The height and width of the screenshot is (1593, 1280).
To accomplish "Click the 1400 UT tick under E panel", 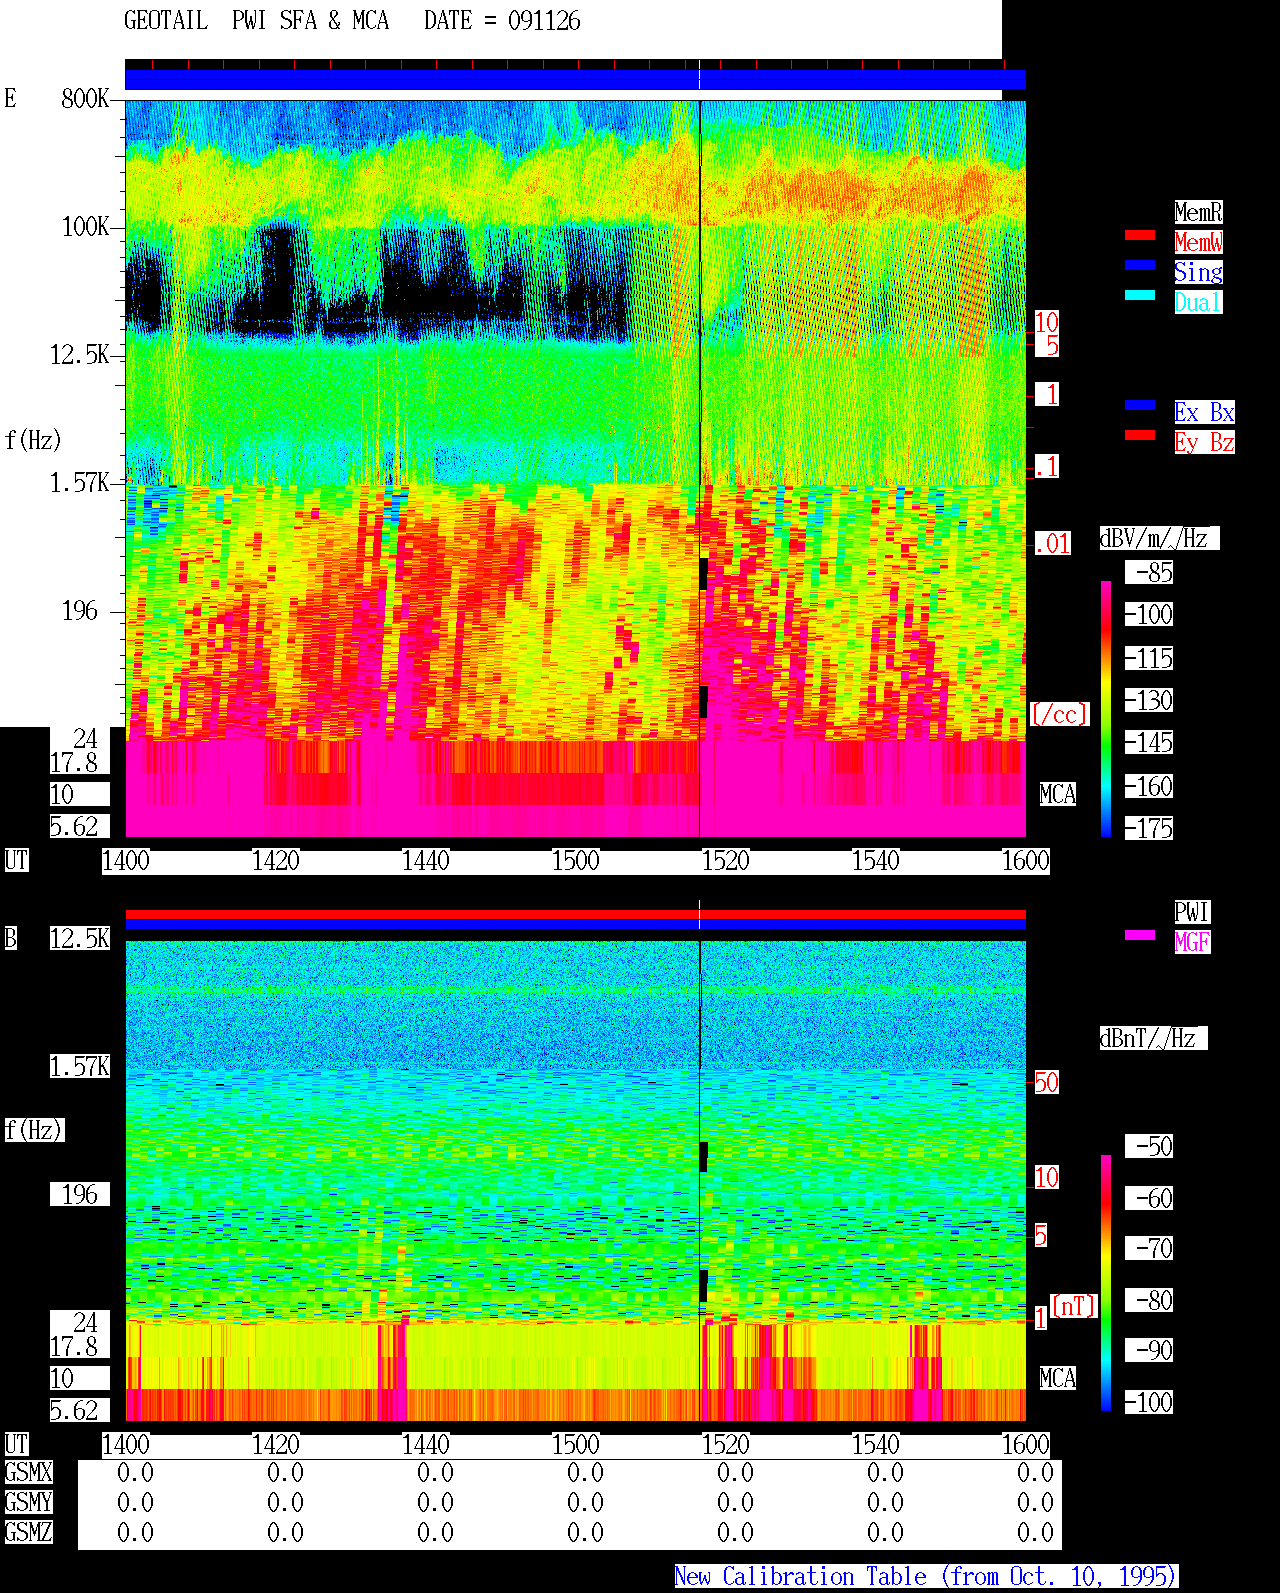I will [126, 860].
